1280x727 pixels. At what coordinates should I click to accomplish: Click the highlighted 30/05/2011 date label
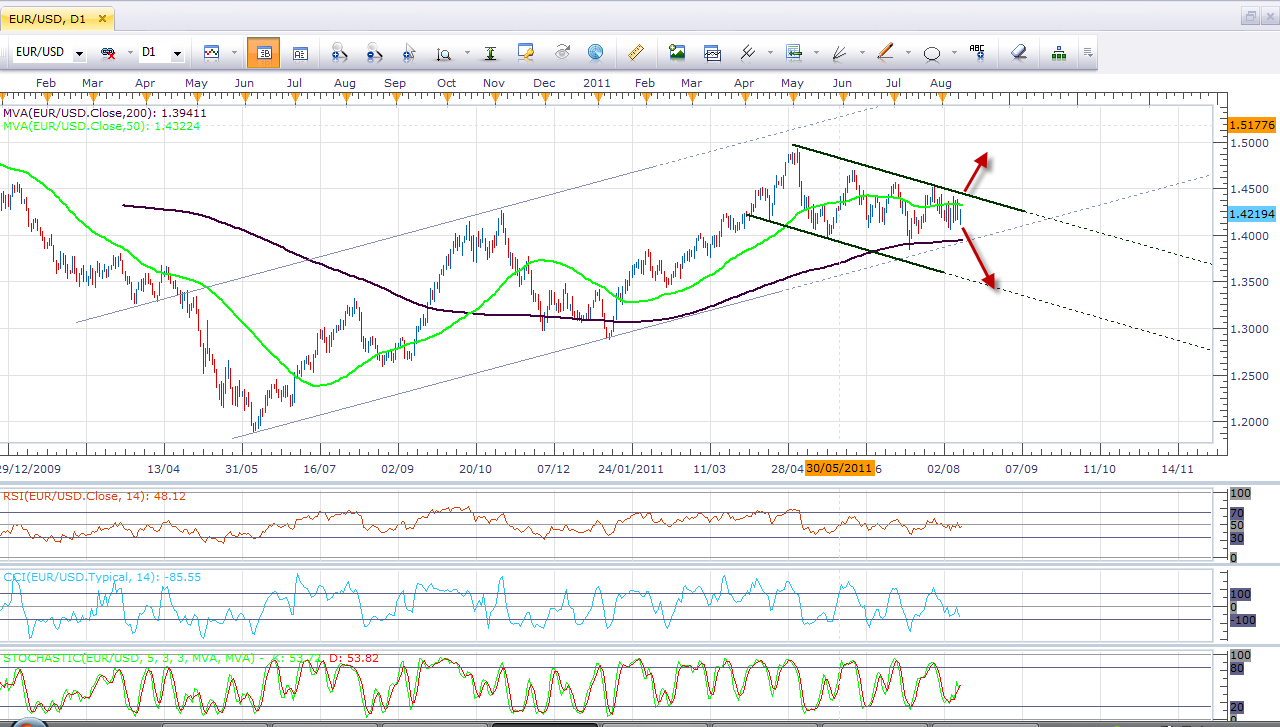click(x=840, y=467)
